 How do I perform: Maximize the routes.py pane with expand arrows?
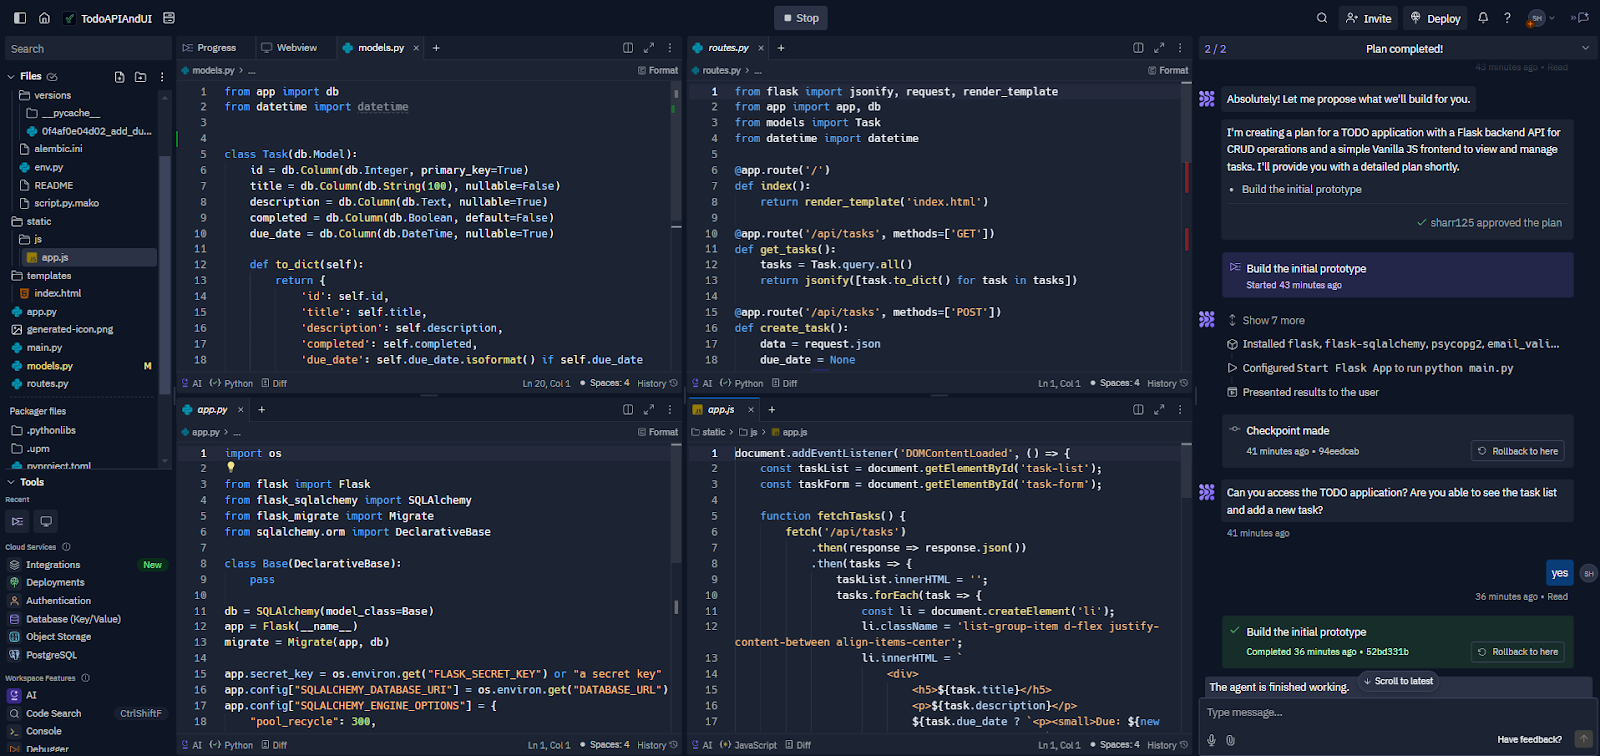(1159, 47)
